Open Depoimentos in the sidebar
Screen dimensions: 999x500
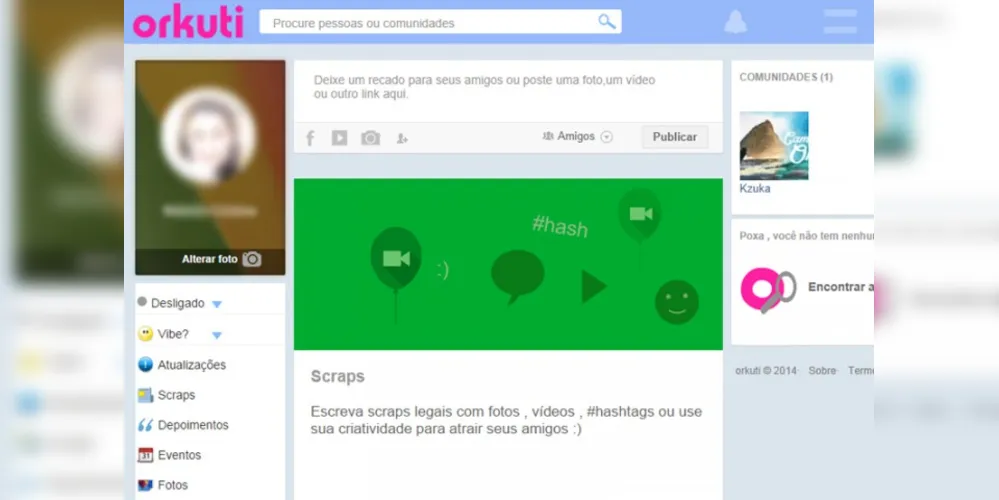[x=193, y=425]
